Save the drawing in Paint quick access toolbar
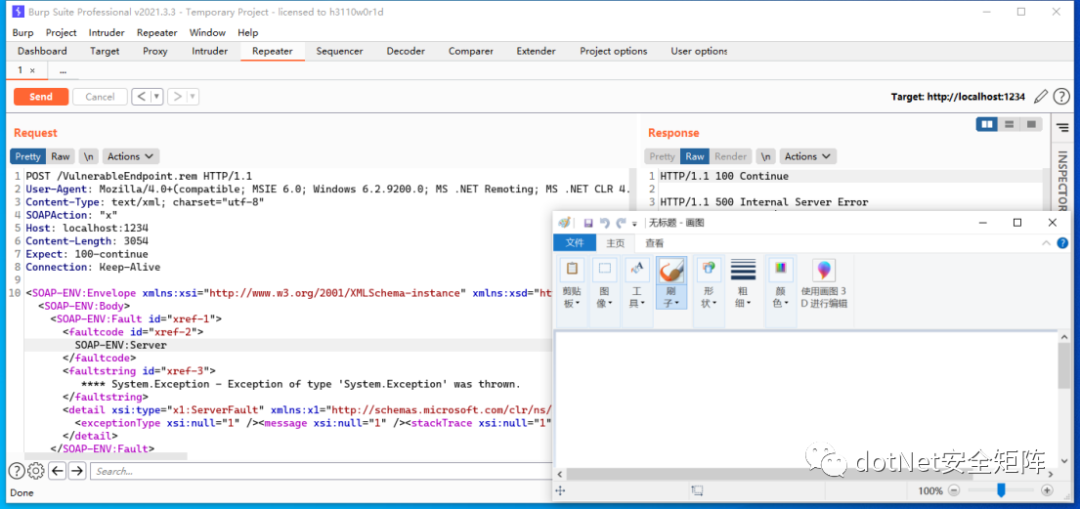The image size is (1080, 509). coord(588,223)
